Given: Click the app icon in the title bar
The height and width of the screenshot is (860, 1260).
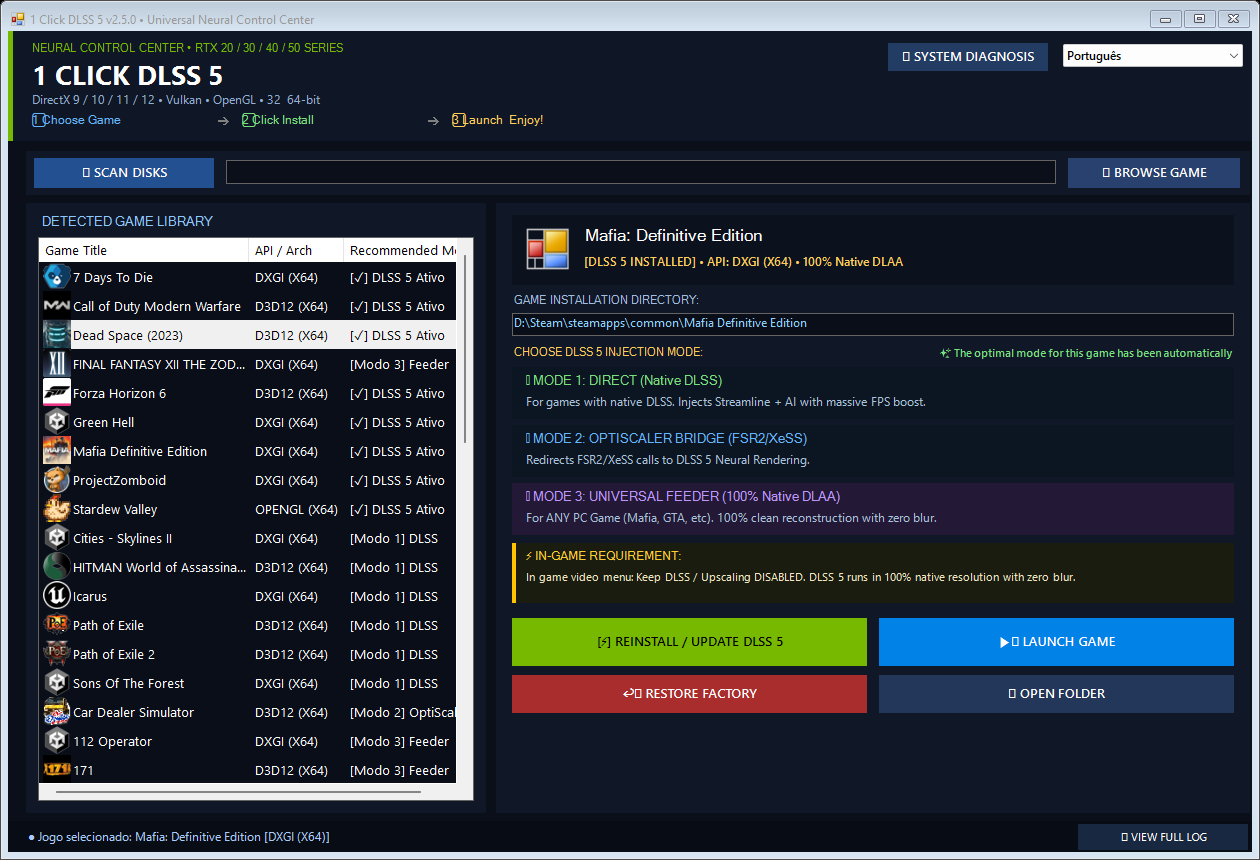Looking at the screenshot, I should (17, 19).
